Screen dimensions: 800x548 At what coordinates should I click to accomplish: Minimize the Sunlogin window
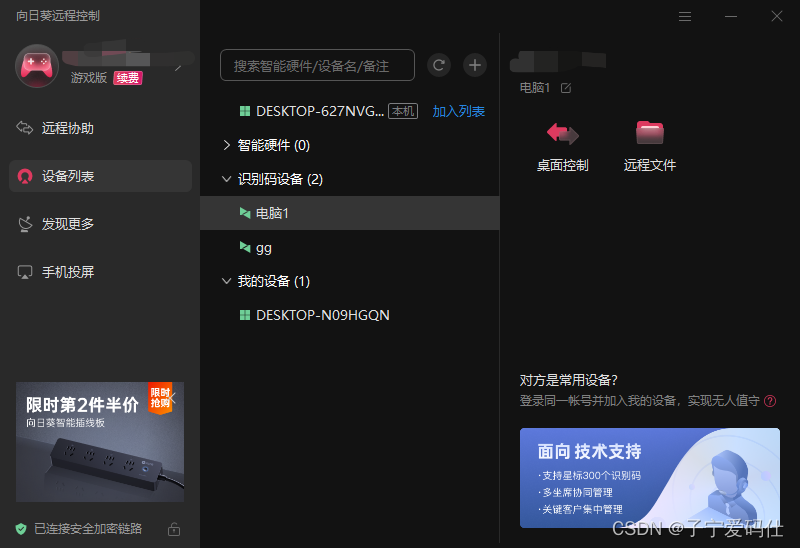click(731, 17)
